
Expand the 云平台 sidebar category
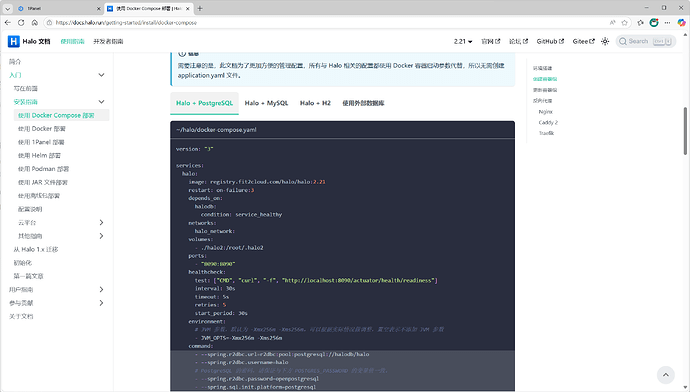pos(101,223)
